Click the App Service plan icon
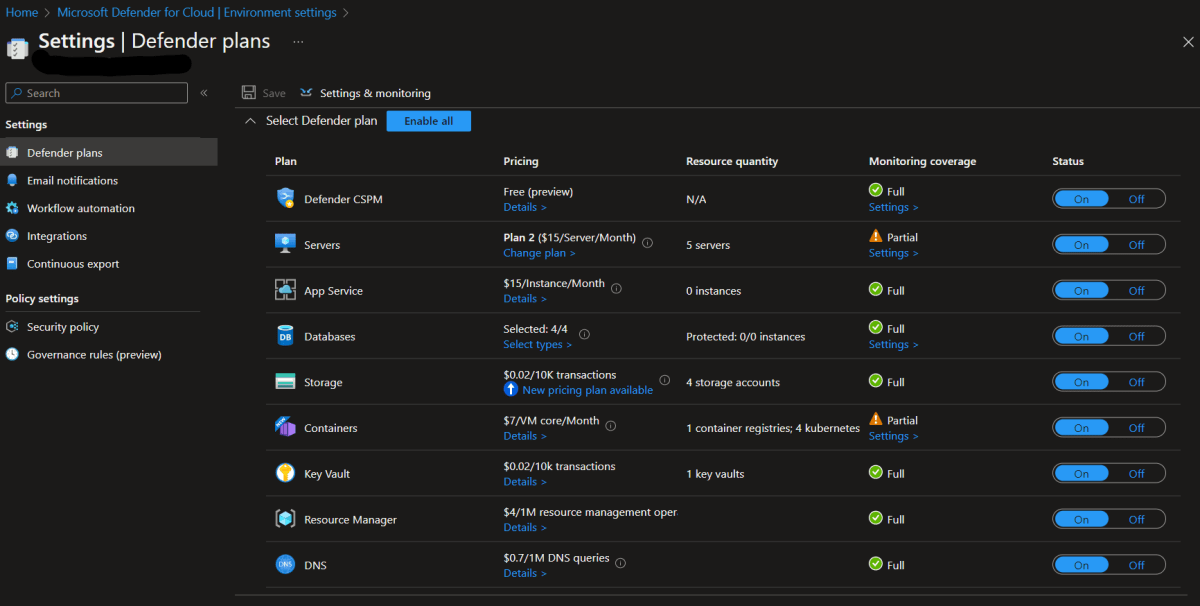1200x606 pixels. coord(285,290)
